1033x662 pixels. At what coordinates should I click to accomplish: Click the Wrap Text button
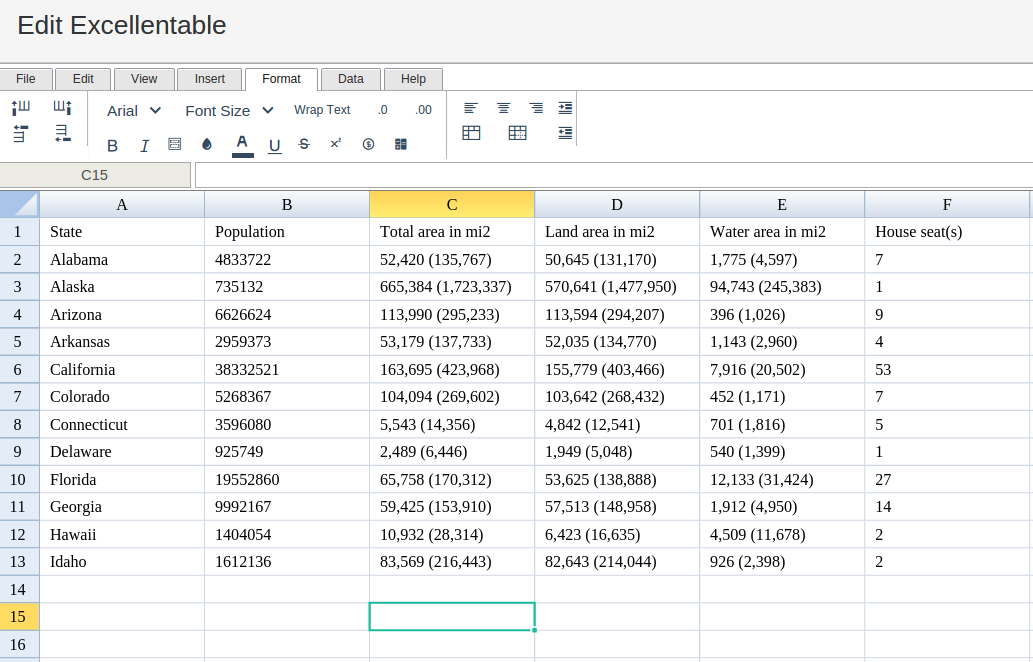pos(322,110)
